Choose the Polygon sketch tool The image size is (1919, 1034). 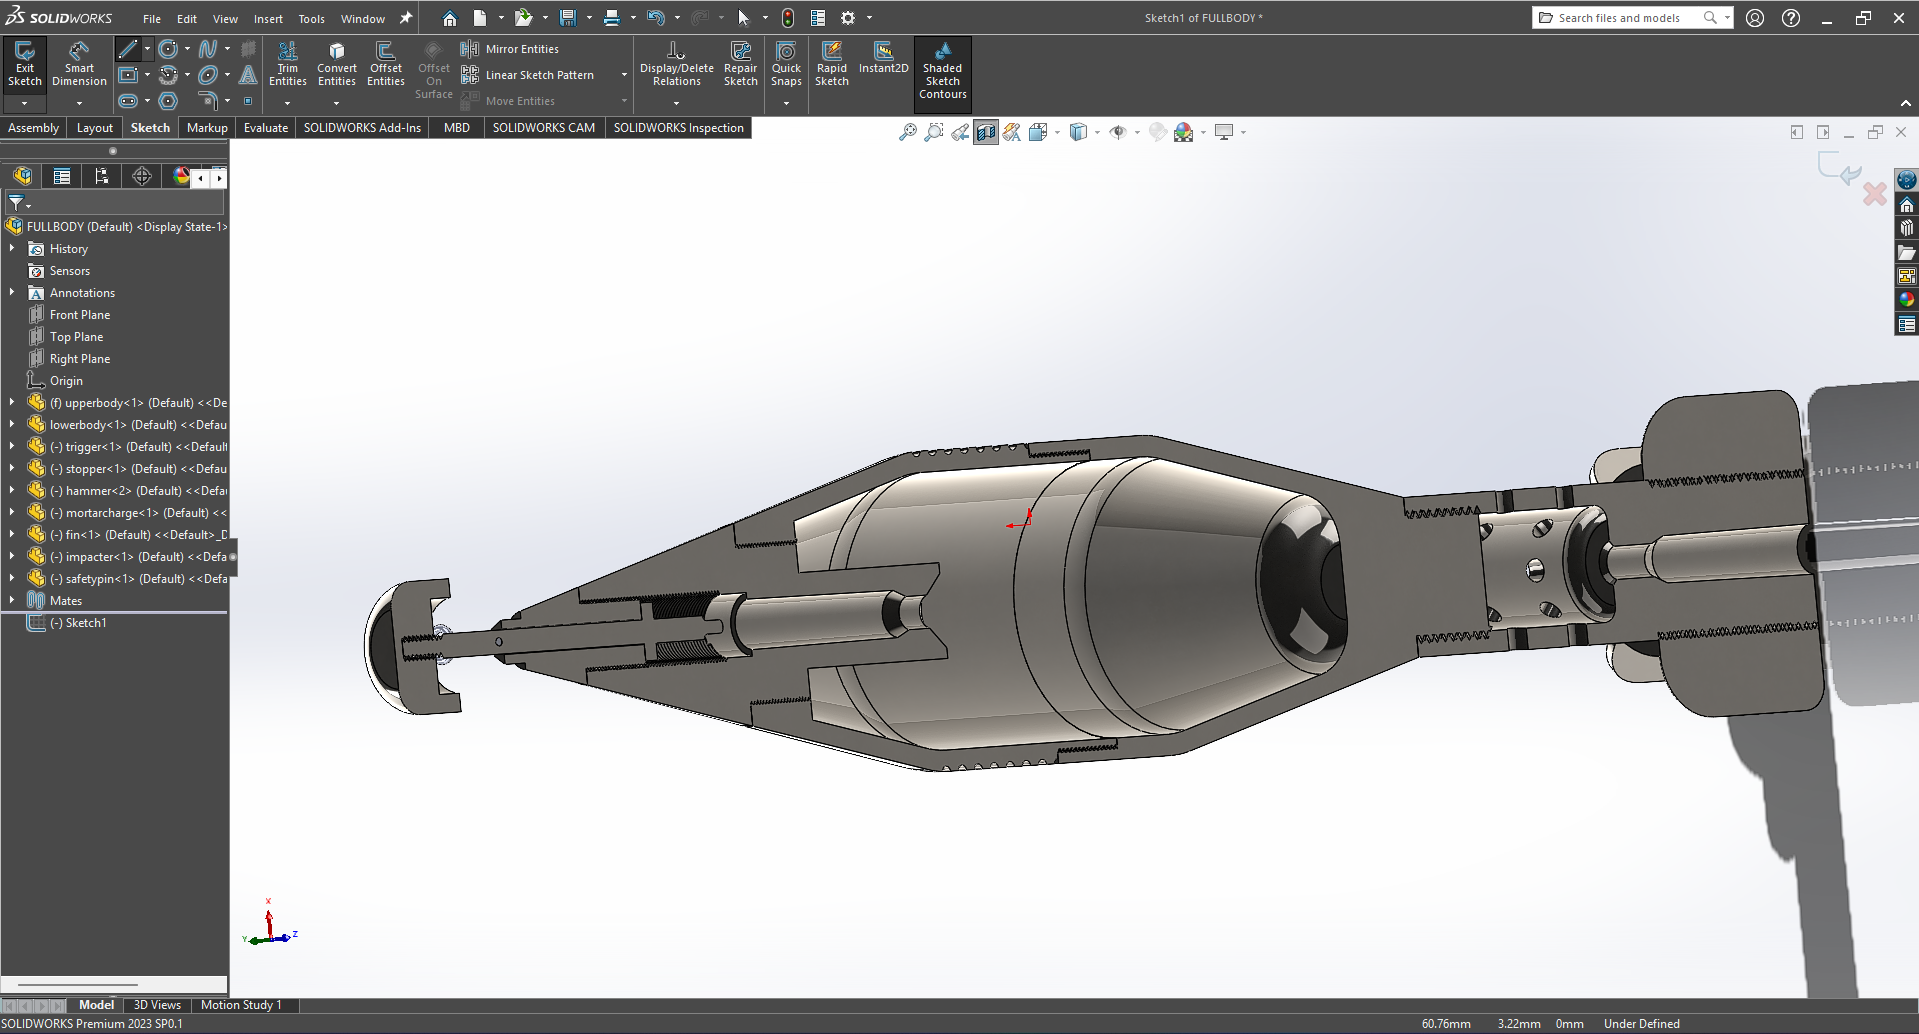click(x=168, y=101)
